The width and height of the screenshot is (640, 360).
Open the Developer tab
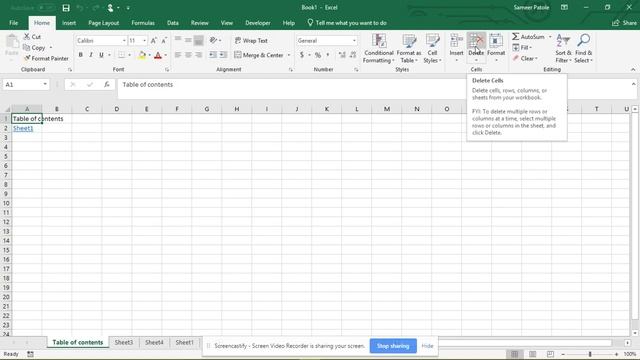[x=258, y=23]
